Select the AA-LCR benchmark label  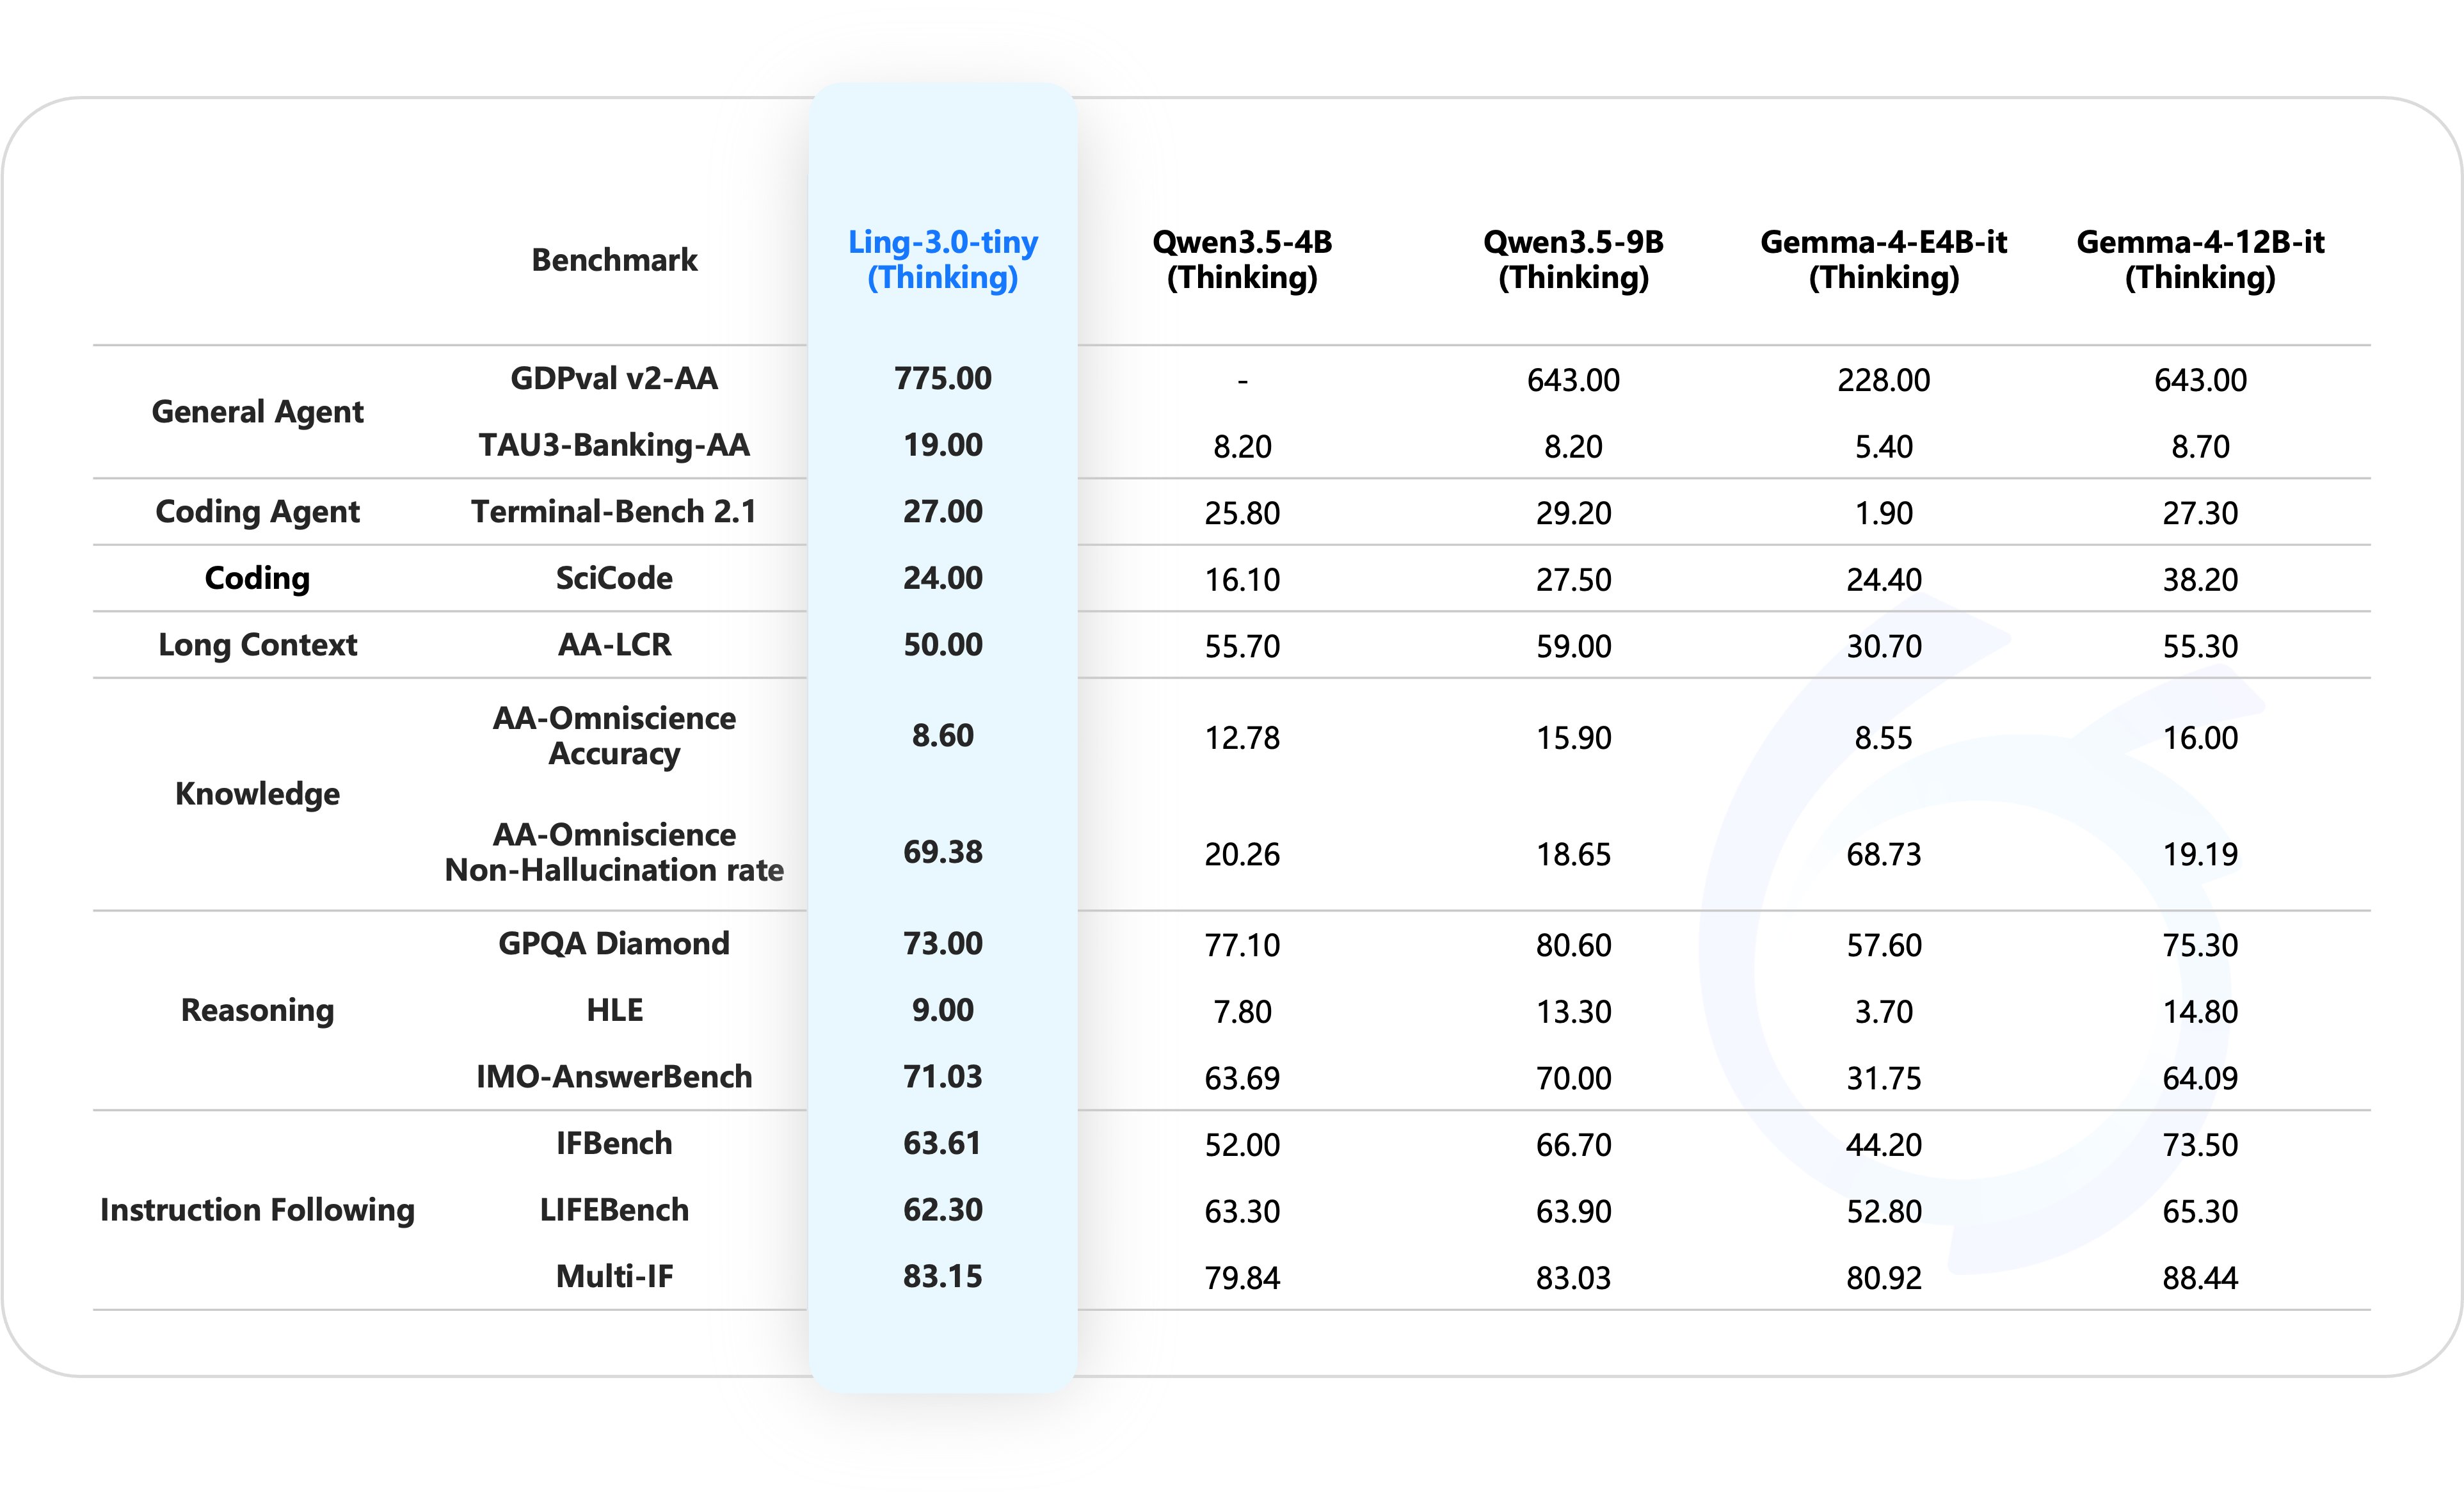(614, 644)
